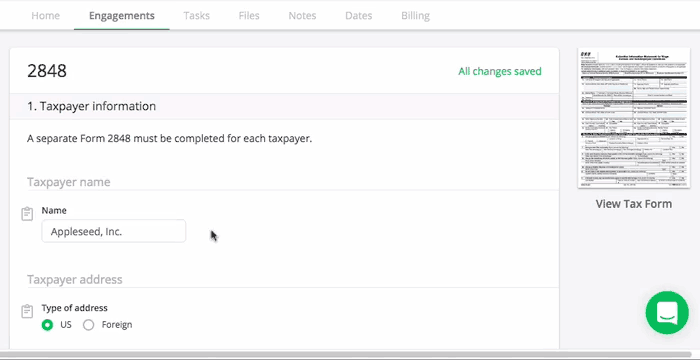Open the Files tab

[249, 16]
